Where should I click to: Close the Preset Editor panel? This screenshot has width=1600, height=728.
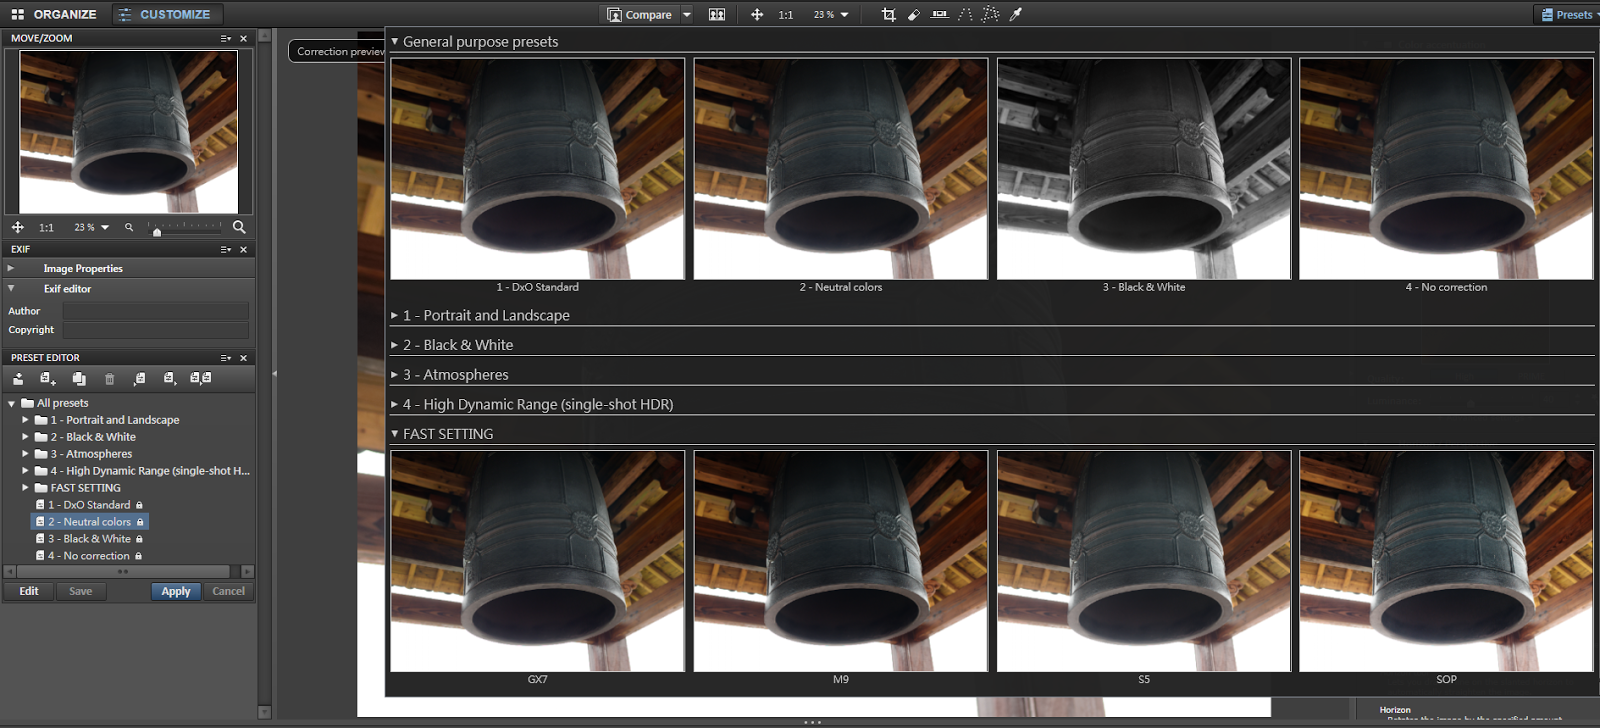(243, 357)
